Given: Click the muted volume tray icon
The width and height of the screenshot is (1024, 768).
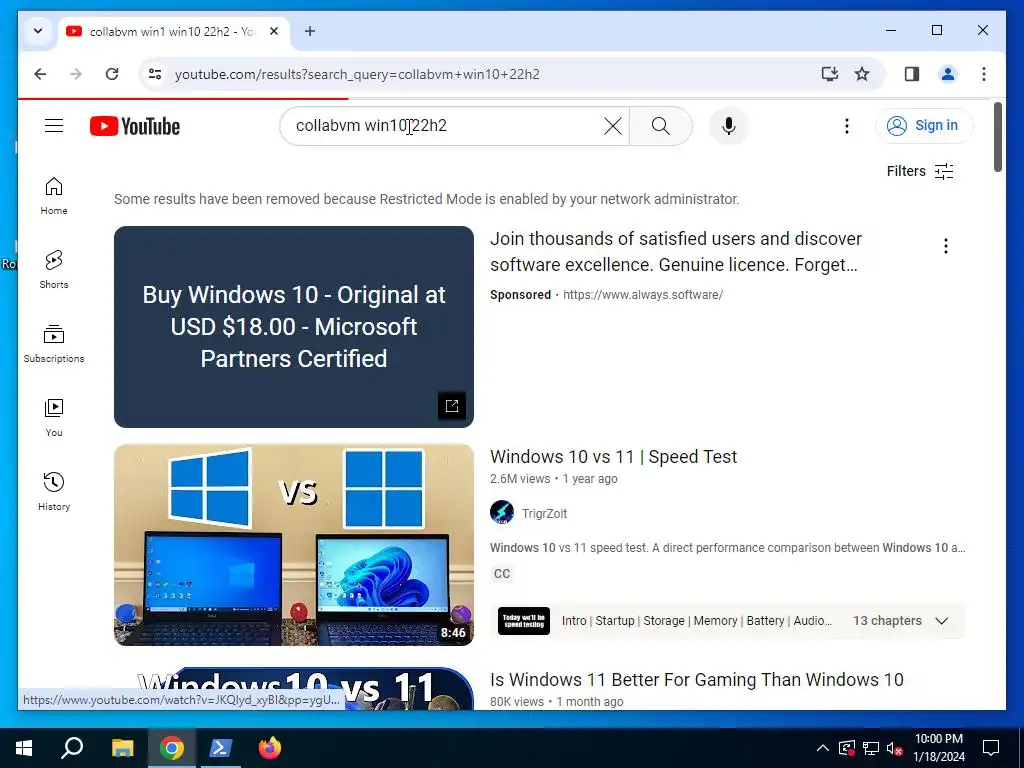Looking at the screenshot, I should pos(895,748).
